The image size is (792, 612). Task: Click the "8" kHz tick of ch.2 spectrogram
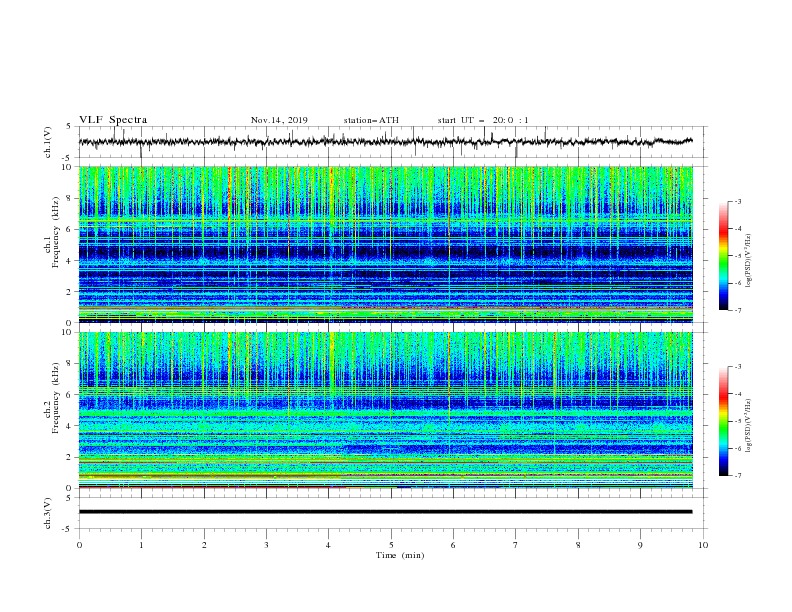tap(70, 364)
